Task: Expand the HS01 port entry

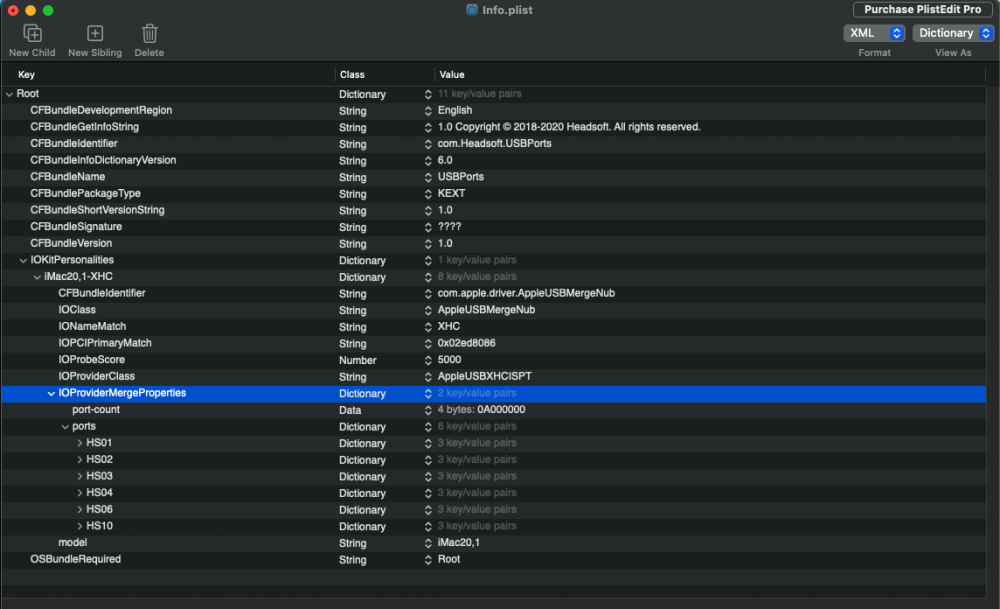Action: coord(80,443)
